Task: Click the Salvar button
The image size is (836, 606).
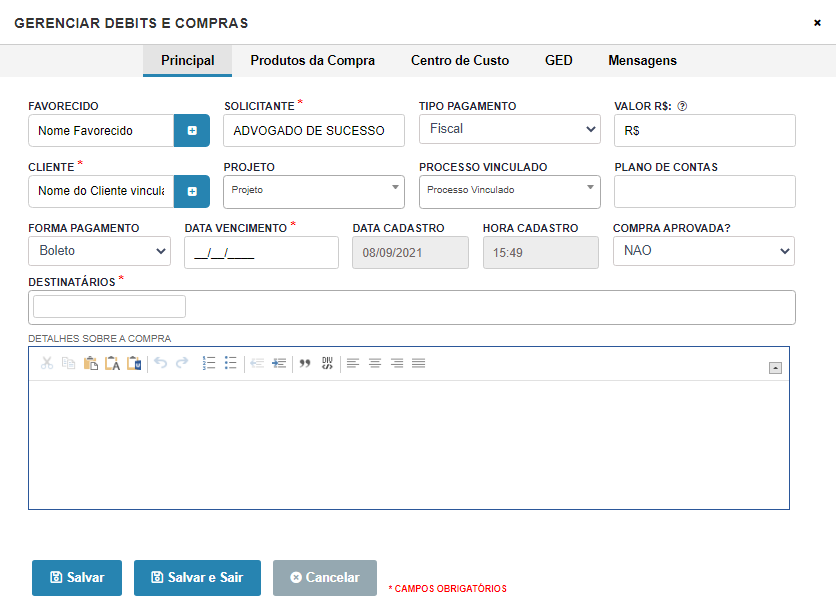Action: point(77,578)
